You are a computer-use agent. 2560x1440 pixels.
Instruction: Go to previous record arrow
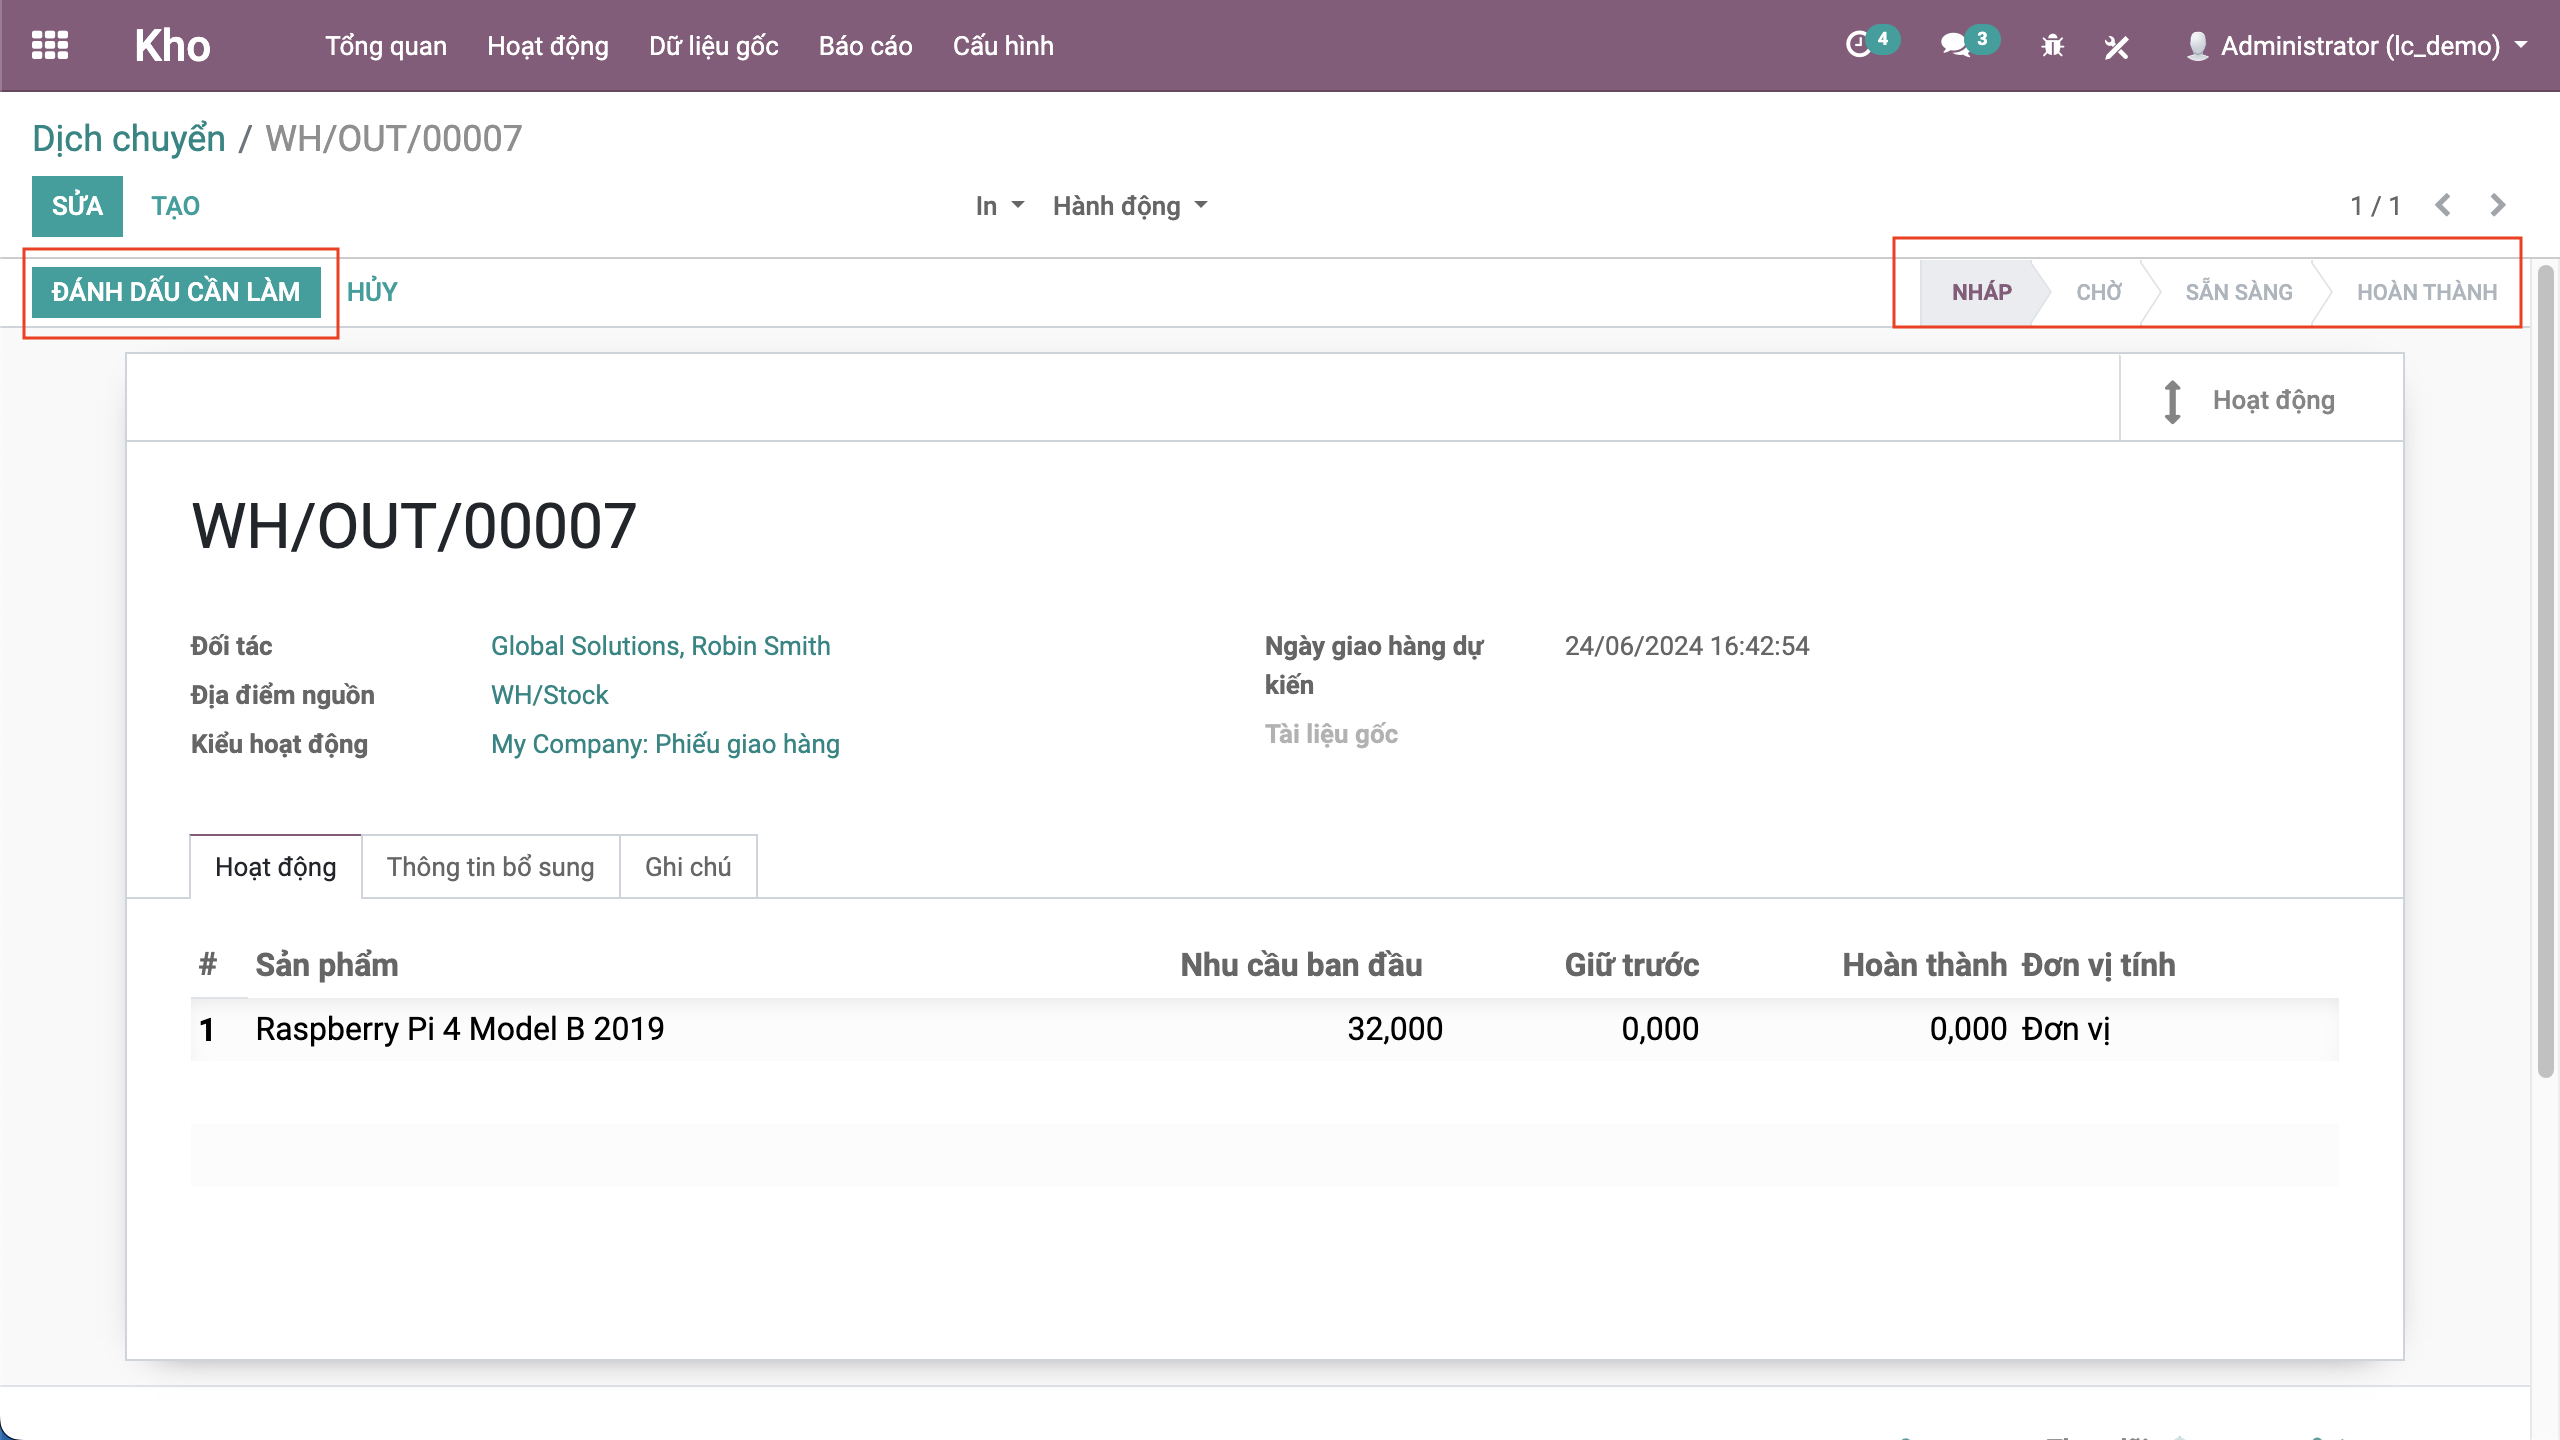click(x=2443, y=205)
